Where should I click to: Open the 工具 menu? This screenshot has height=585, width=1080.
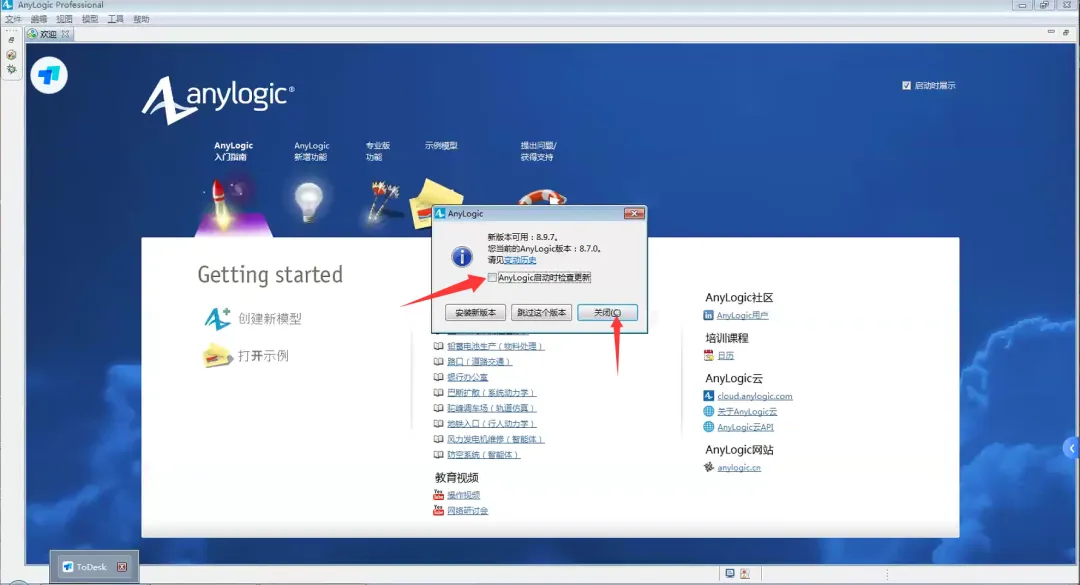pos(116,19)
